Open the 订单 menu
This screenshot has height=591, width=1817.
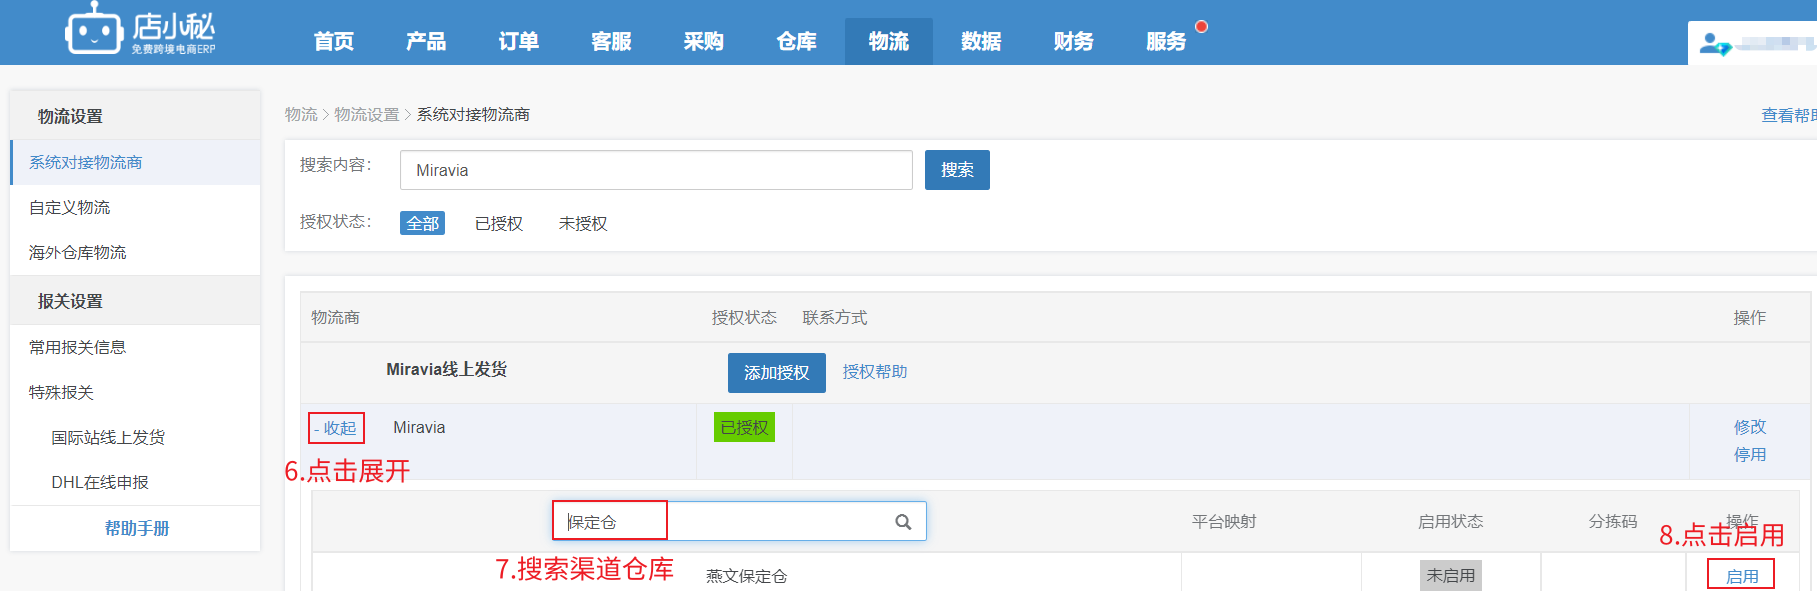pos(519,41)
